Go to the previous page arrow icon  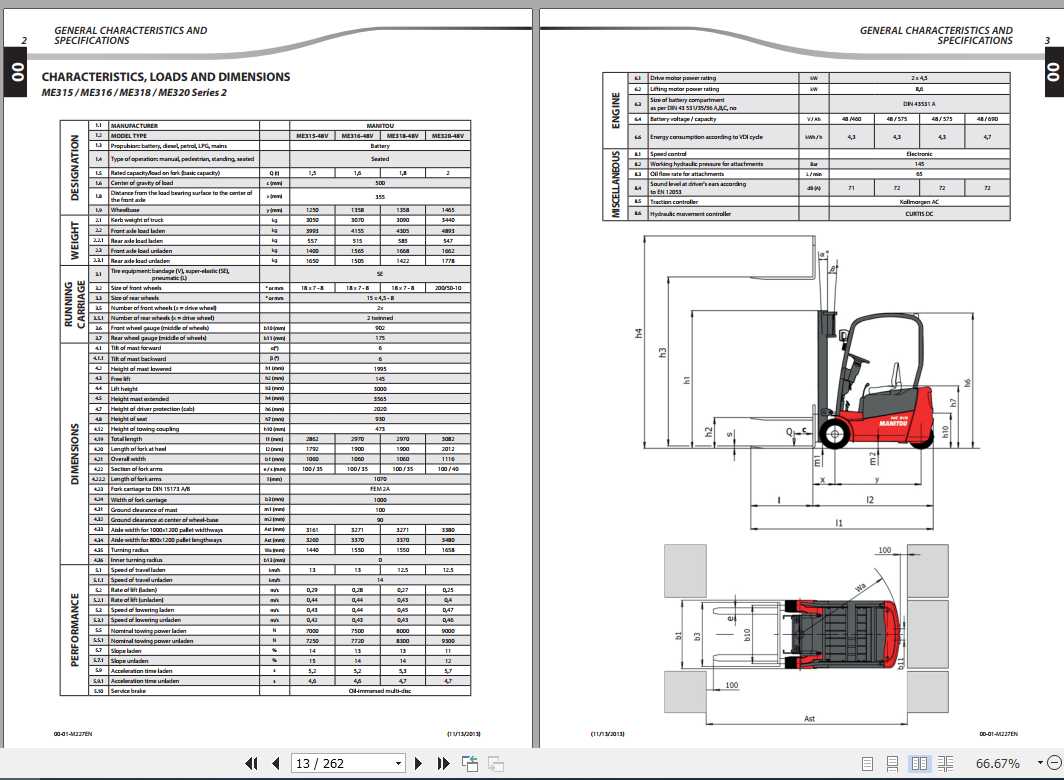pos(275,763)
